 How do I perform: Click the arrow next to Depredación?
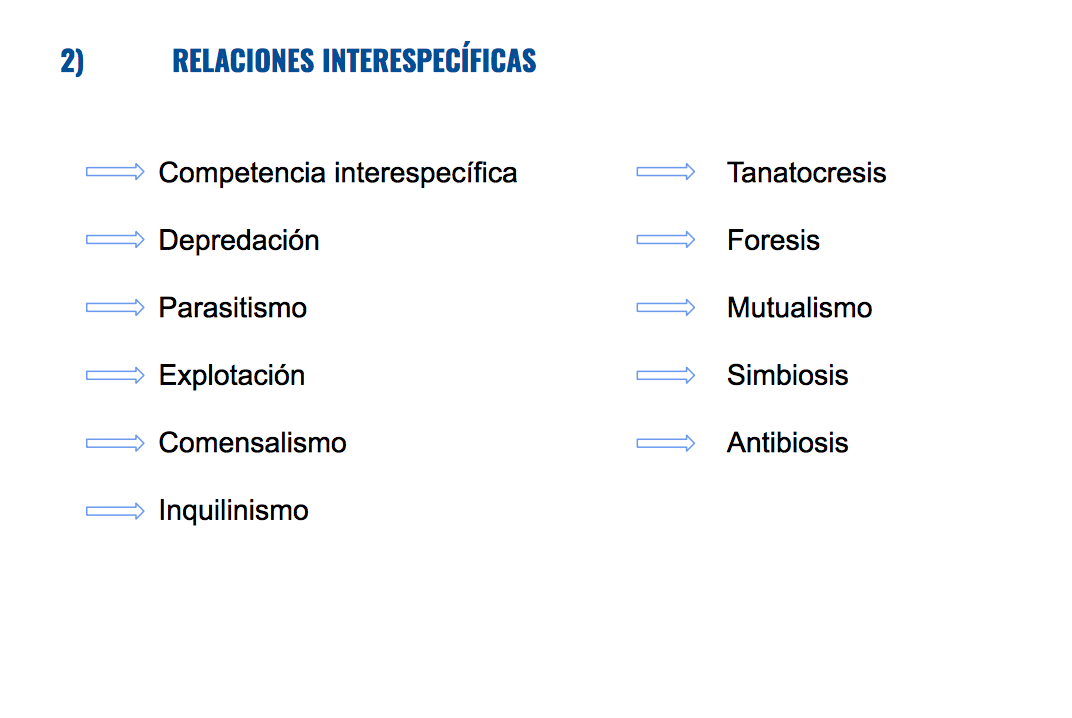pos(115,239)
